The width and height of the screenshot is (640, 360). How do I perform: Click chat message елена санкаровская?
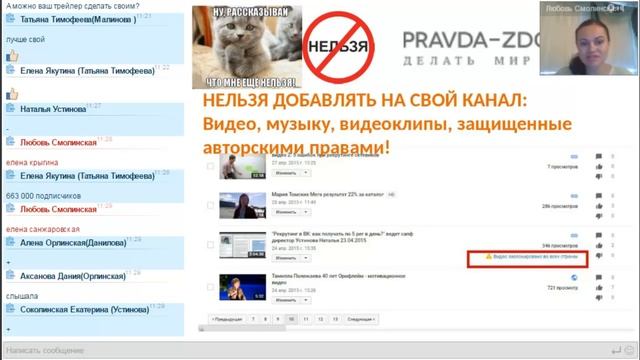point(43,229)
